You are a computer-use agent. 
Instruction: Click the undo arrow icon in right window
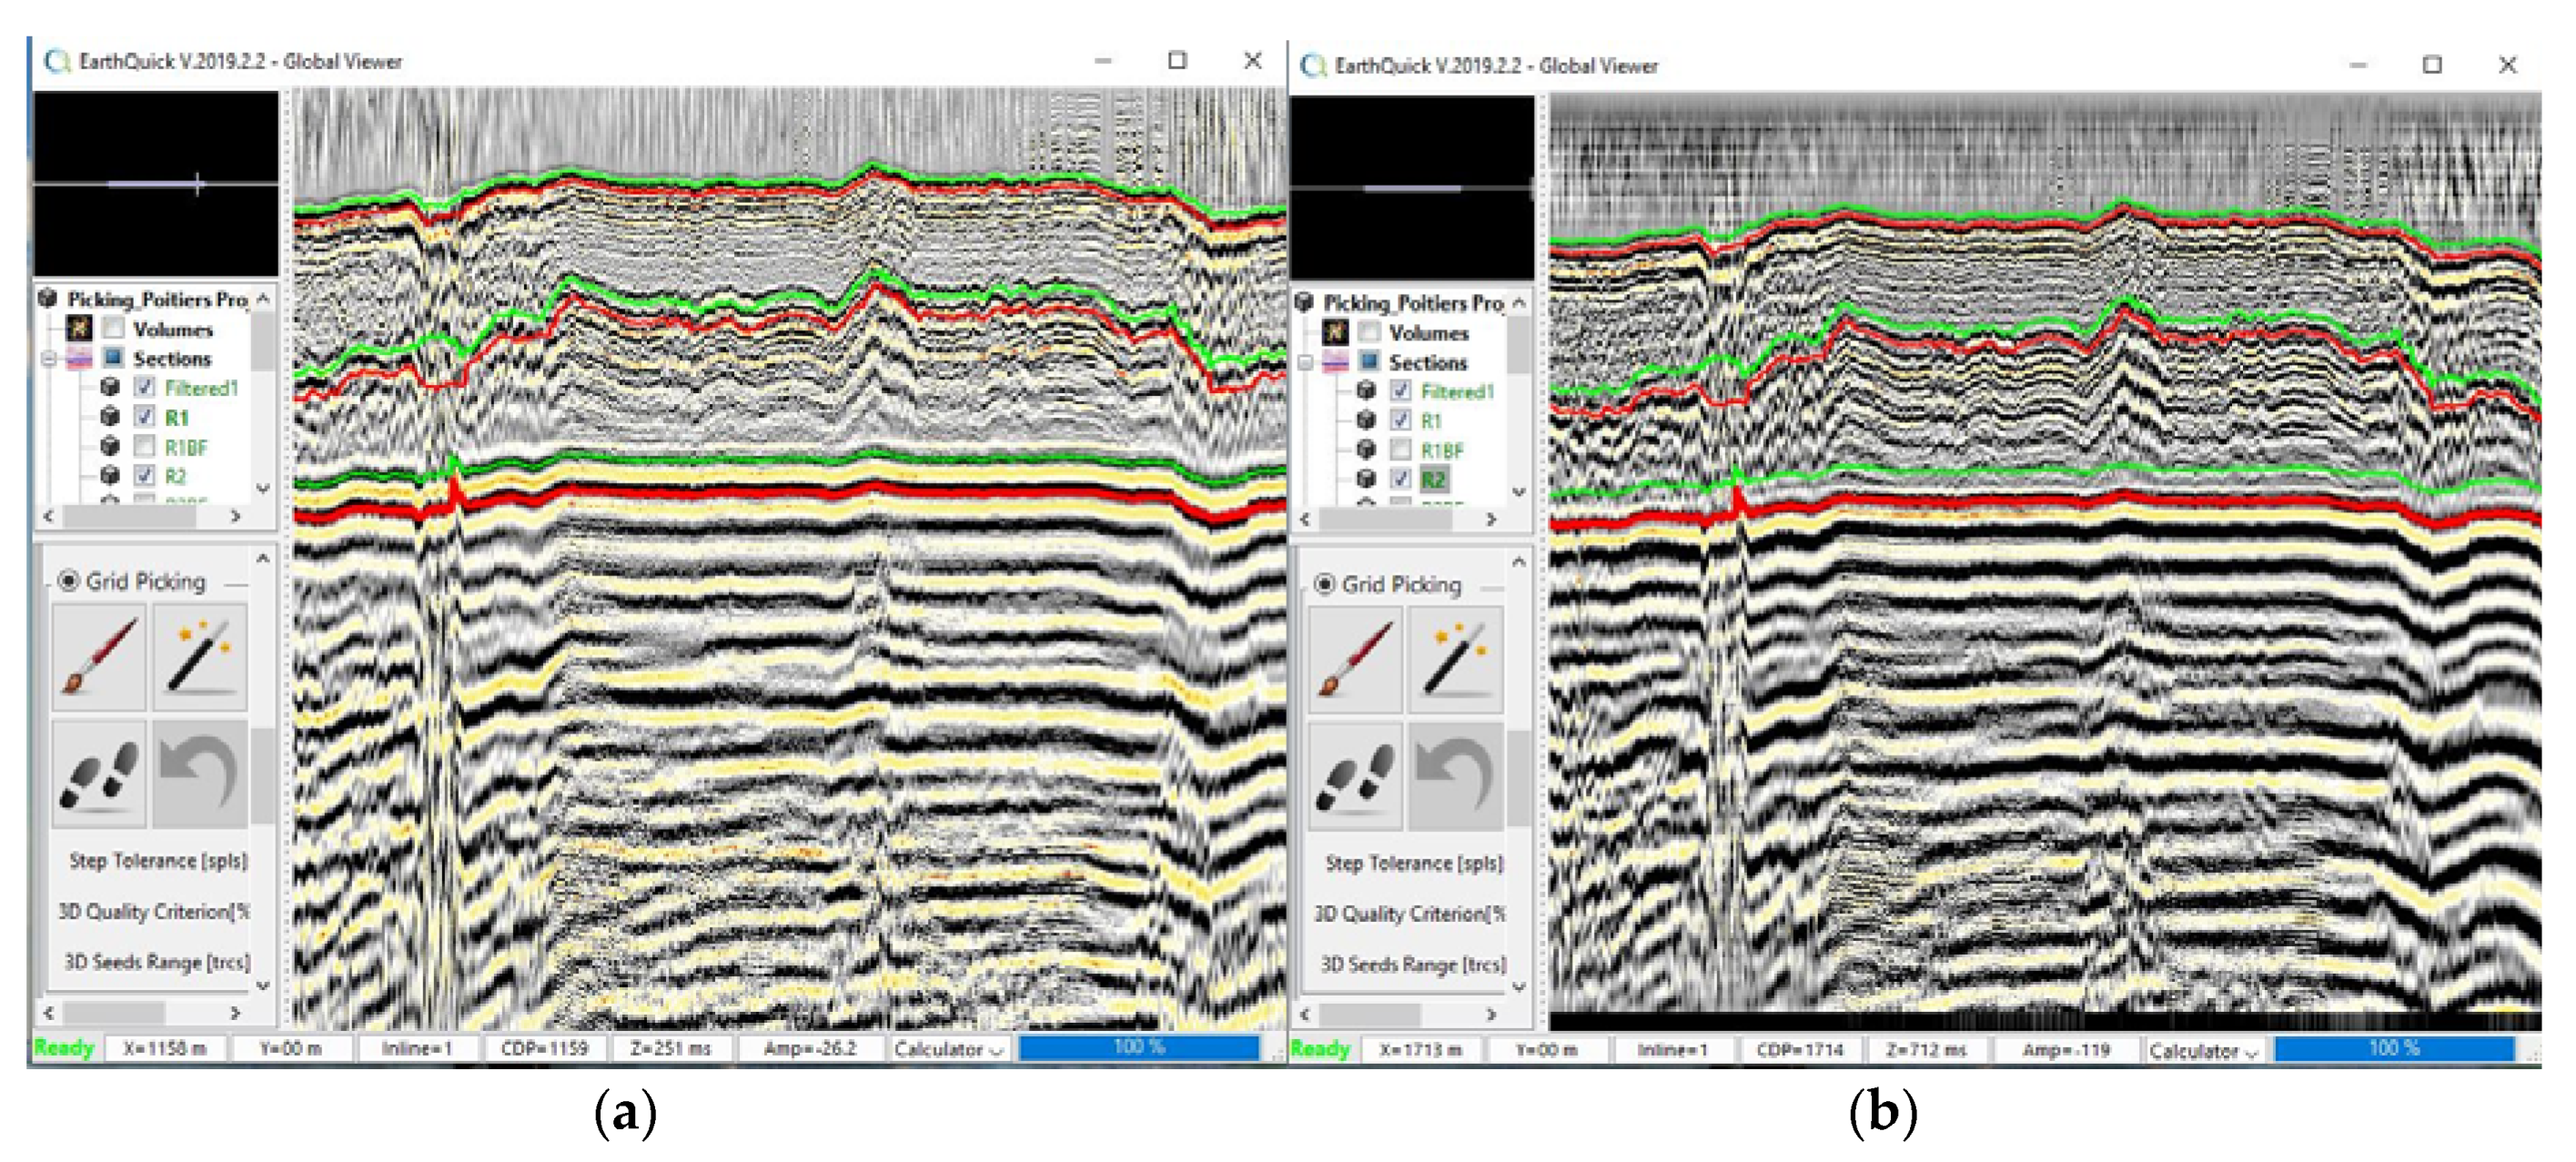(x=1456, y=777)
